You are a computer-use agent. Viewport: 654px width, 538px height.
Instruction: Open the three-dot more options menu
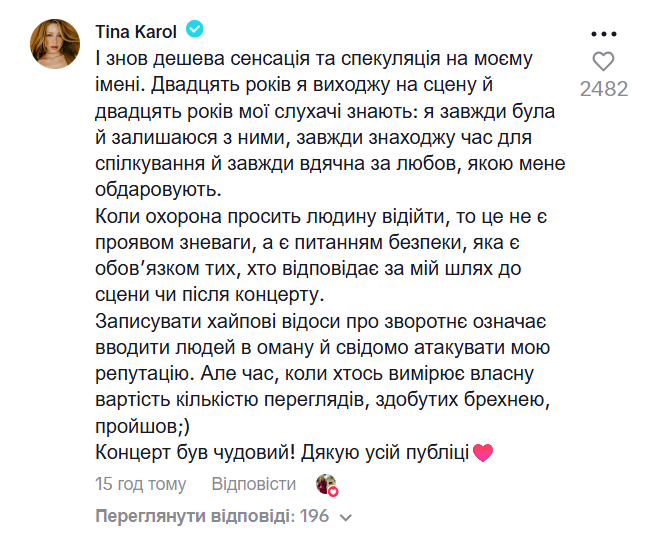tap(603, 31)
